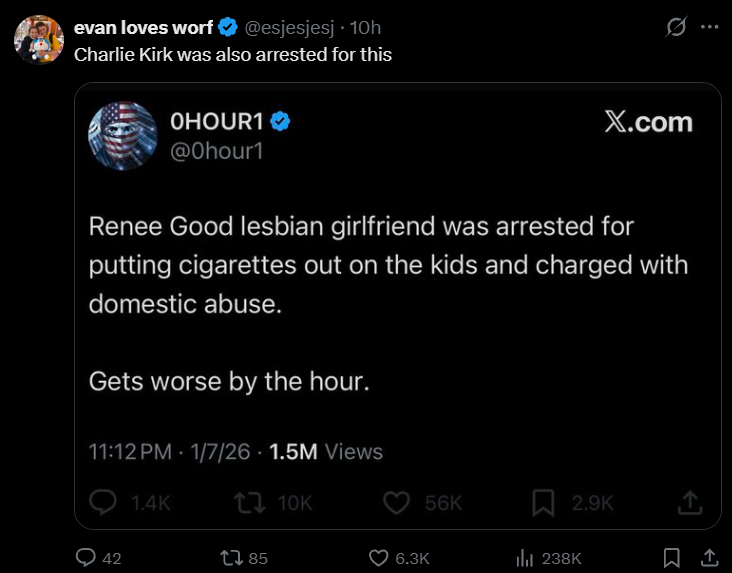Click the share icon inside quoted post

point(690,502)
